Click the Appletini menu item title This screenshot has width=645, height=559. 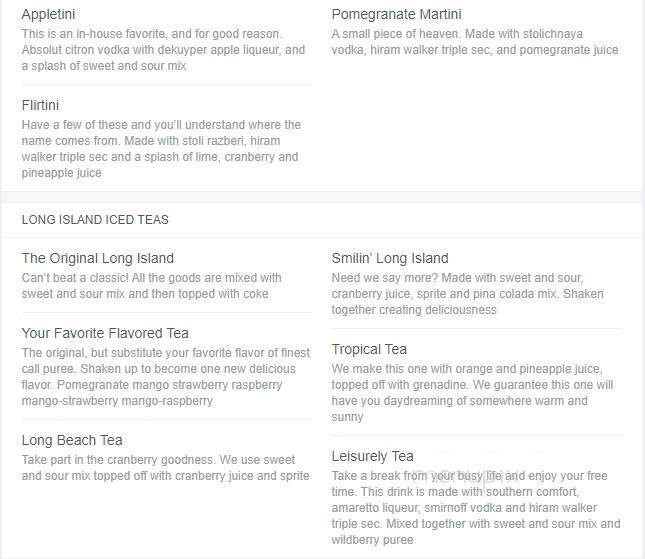click(x=48, y=14)
